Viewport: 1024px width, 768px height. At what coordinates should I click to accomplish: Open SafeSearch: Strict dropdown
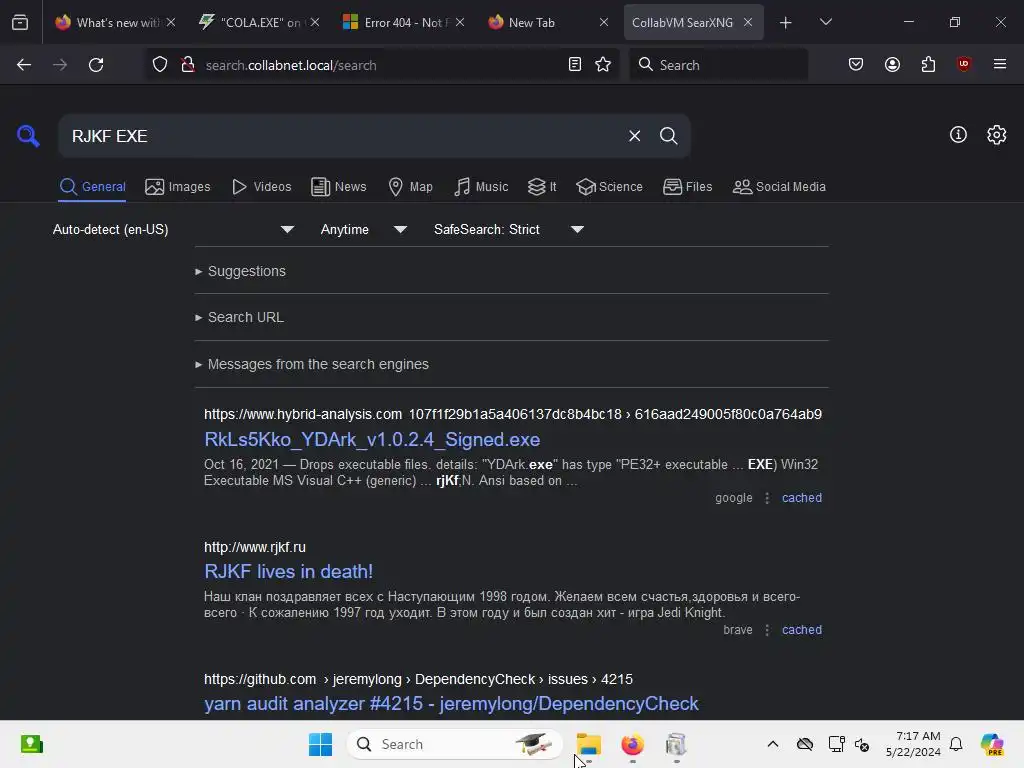click(509, 229)
